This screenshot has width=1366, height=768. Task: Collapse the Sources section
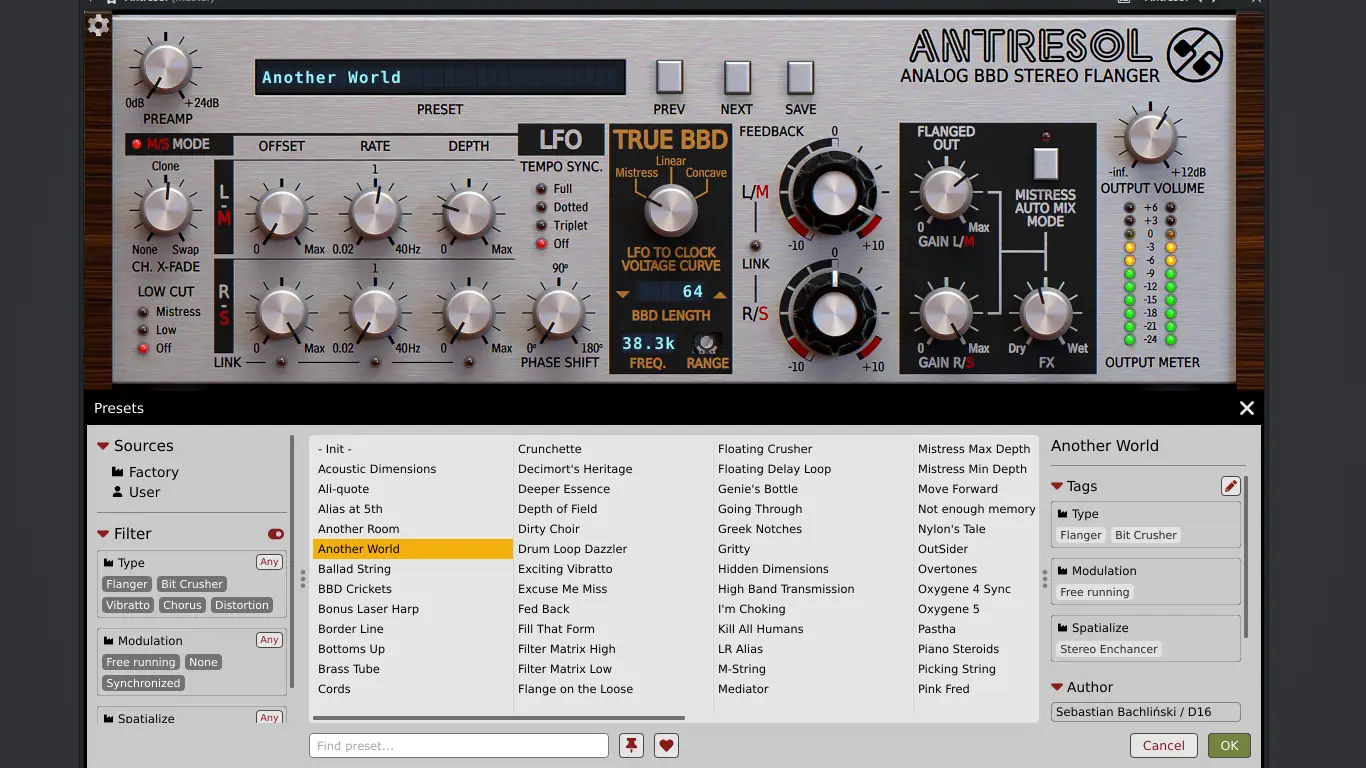point(103,446)
